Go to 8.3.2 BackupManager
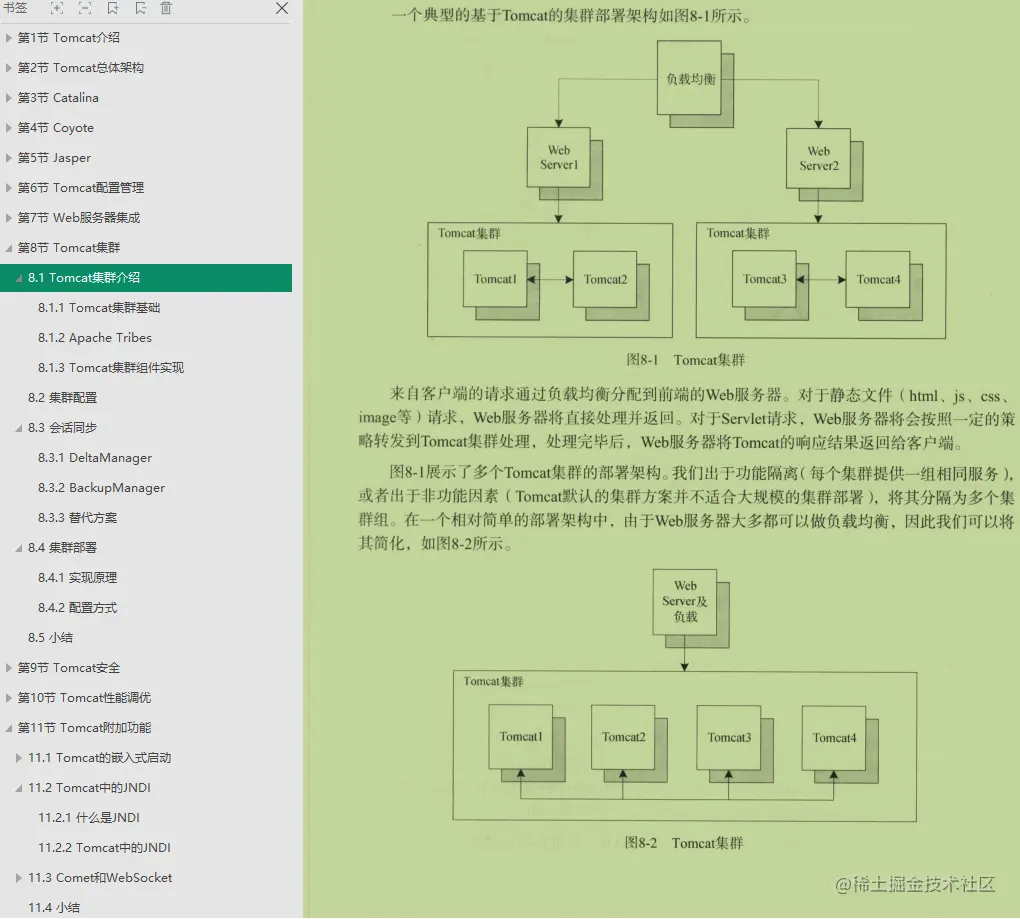This screenshot has height=919, width=1020. [x=101, y=487]
